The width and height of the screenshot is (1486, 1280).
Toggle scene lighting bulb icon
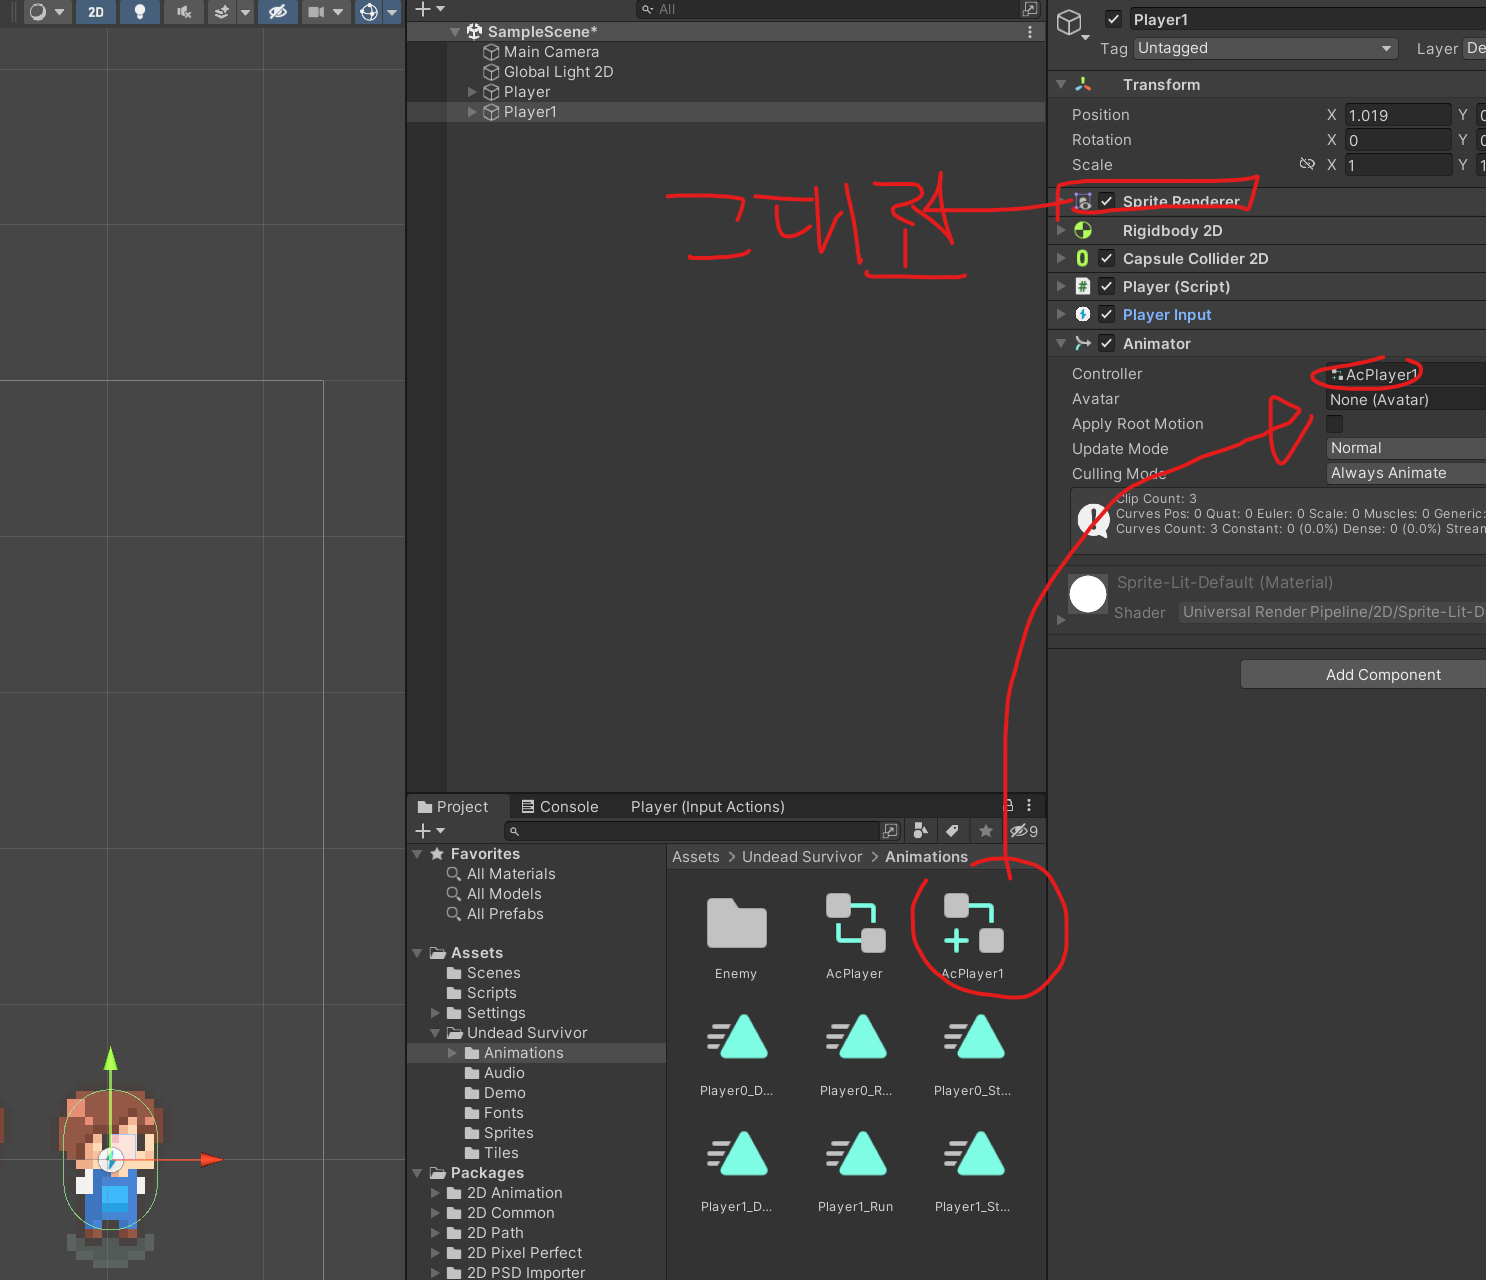pos(140,12)
